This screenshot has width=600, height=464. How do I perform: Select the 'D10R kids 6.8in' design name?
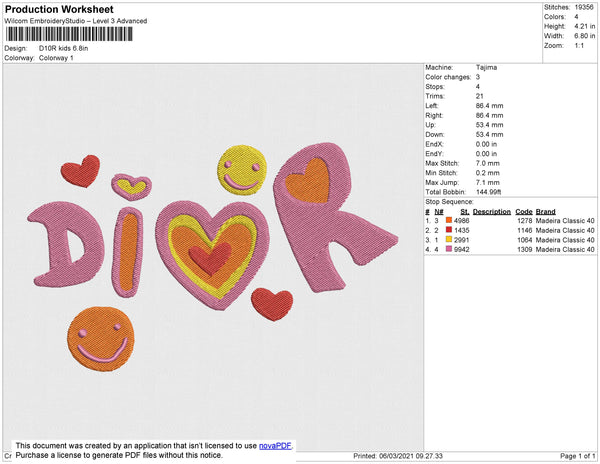64,48
